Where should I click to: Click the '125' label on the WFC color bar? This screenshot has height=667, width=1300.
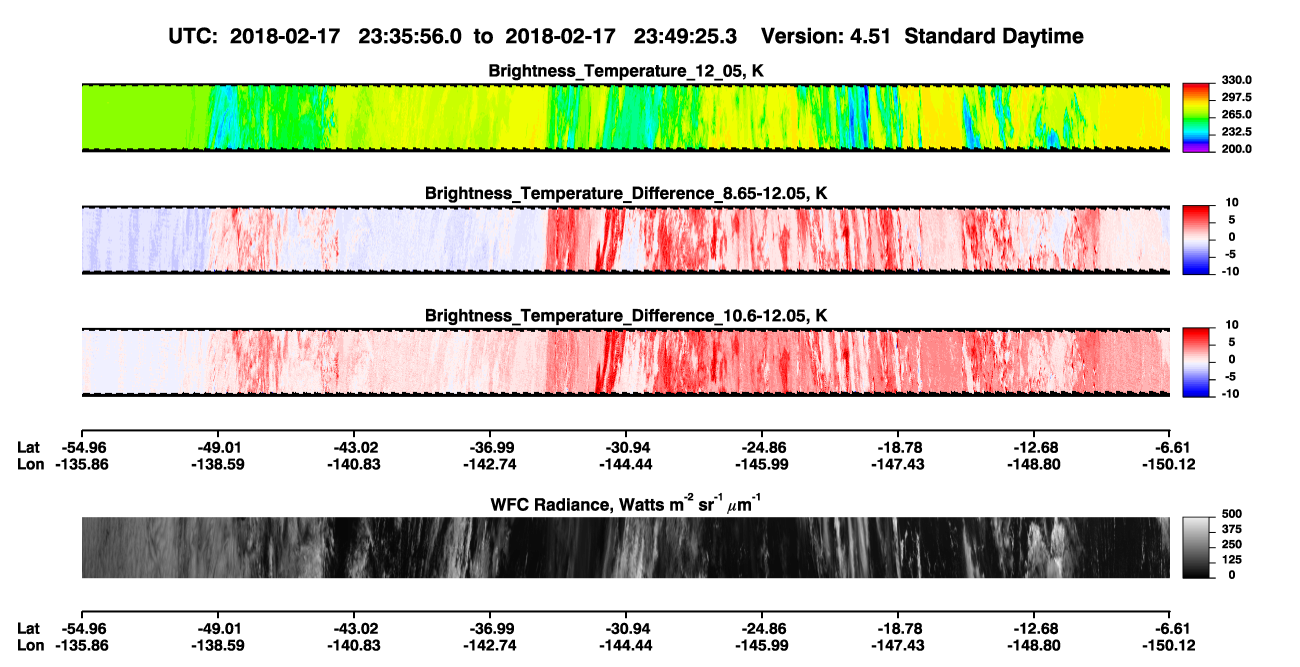tap(1234, 560)
